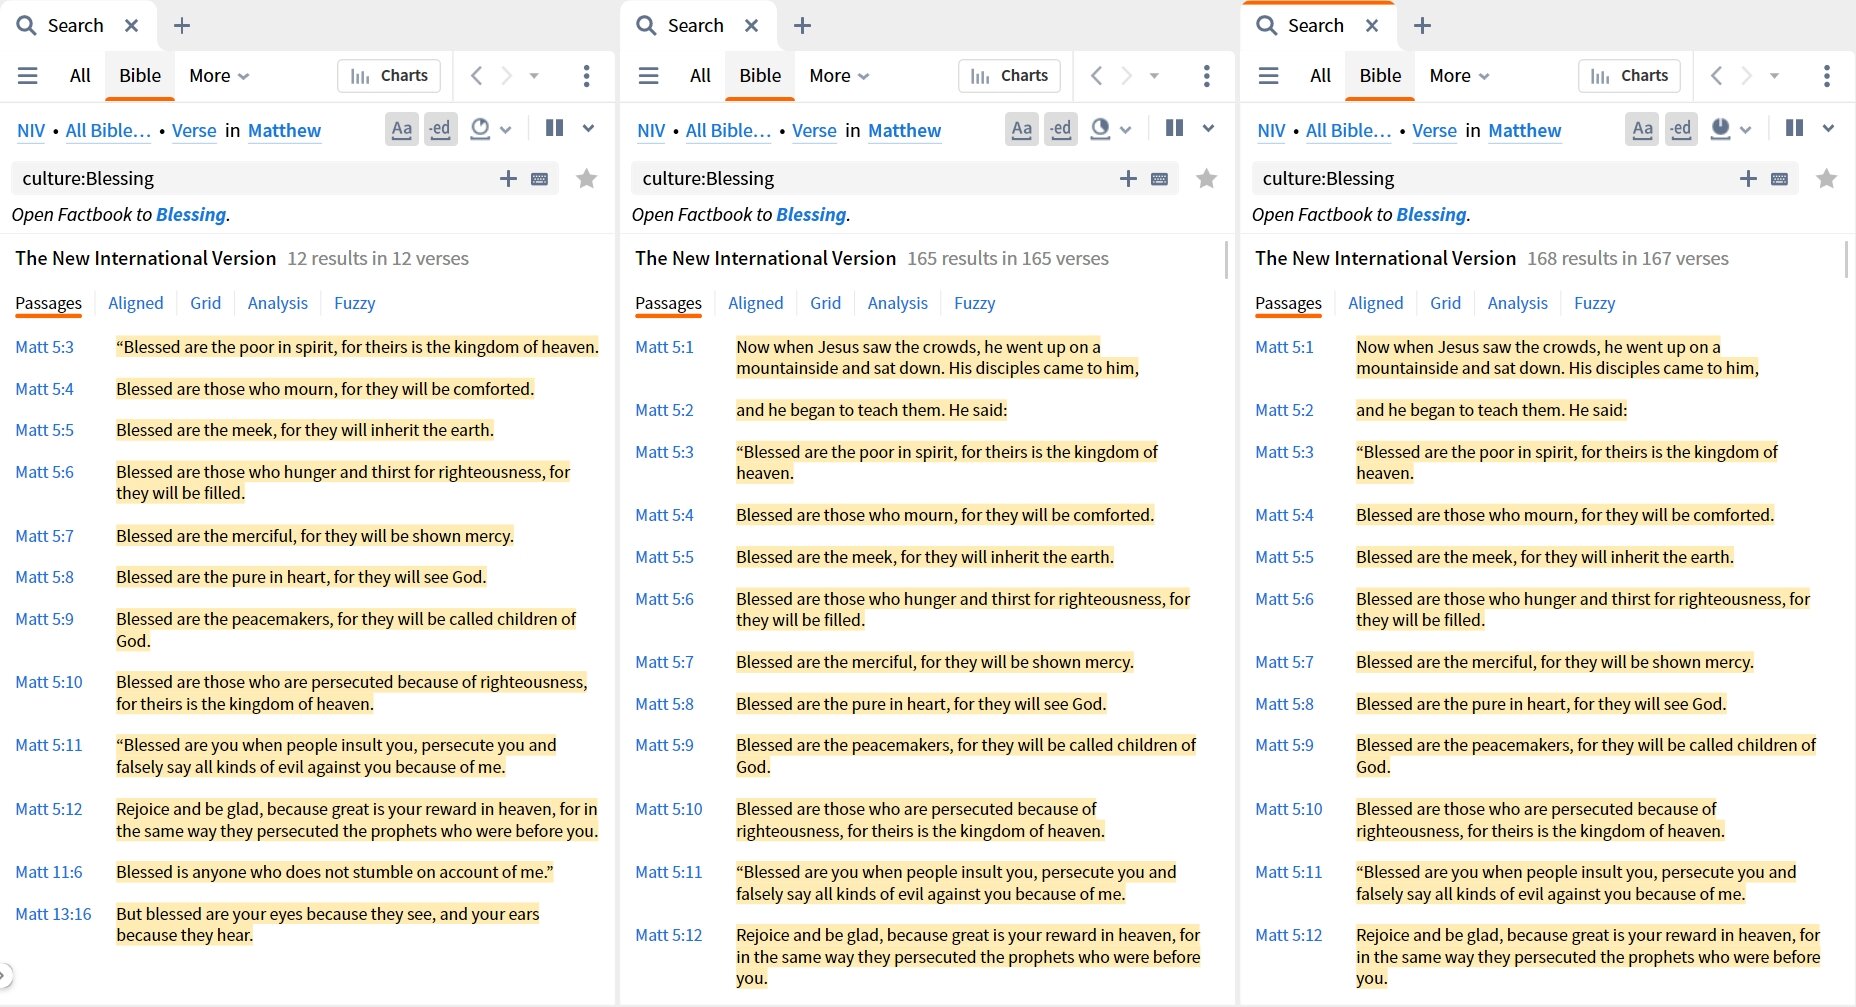Screen dimensions: 1856x1007
Task: Open Fuzzy view in left panel
Action: click(x=354, y=303)
